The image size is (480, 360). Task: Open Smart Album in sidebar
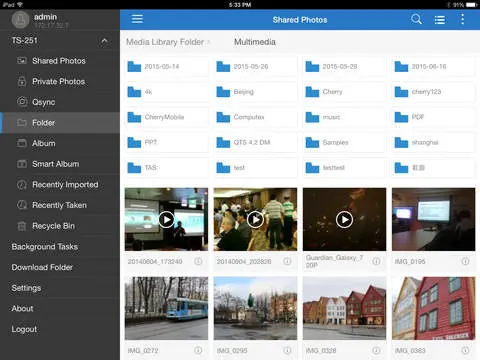(x=60, y=164)
